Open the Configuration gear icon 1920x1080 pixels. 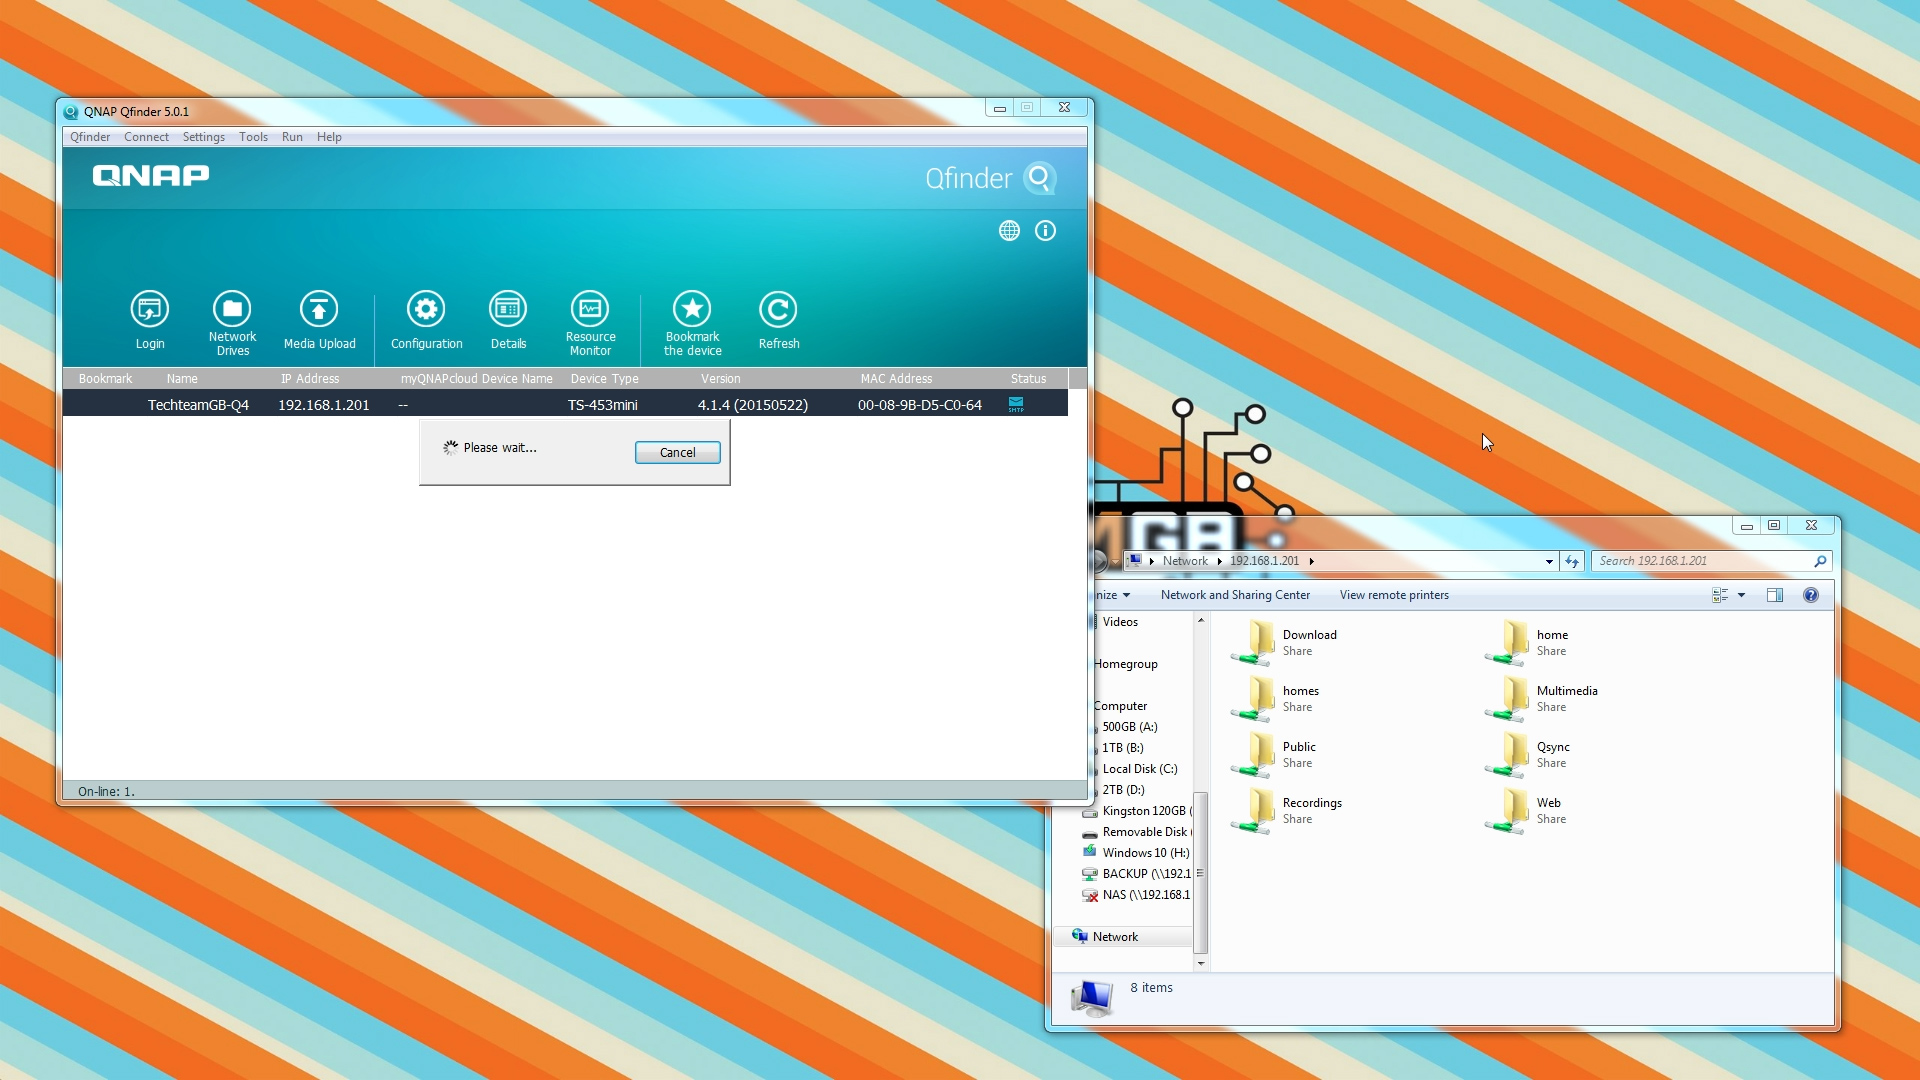coord(426,310)
